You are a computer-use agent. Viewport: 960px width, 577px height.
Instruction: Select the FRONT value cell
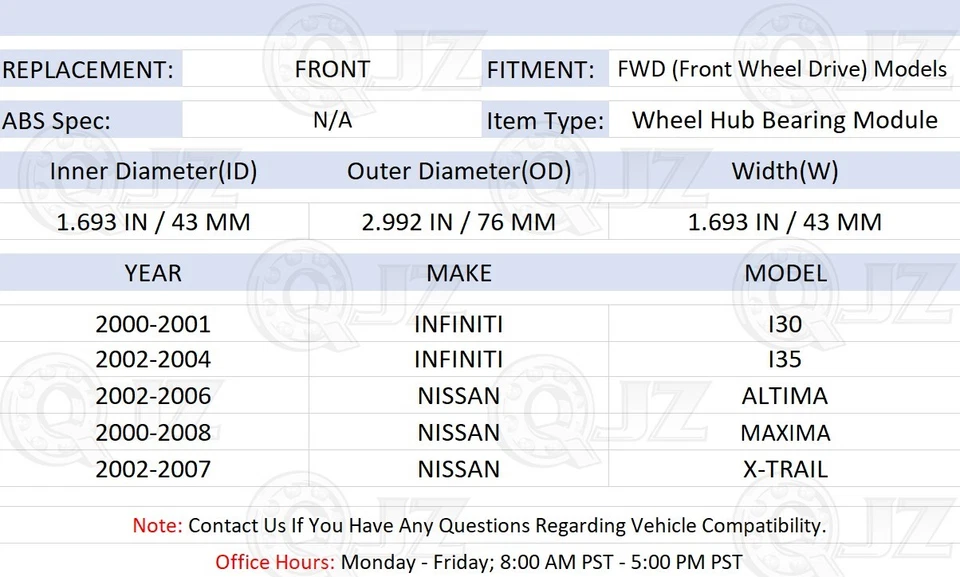[332, 69]
